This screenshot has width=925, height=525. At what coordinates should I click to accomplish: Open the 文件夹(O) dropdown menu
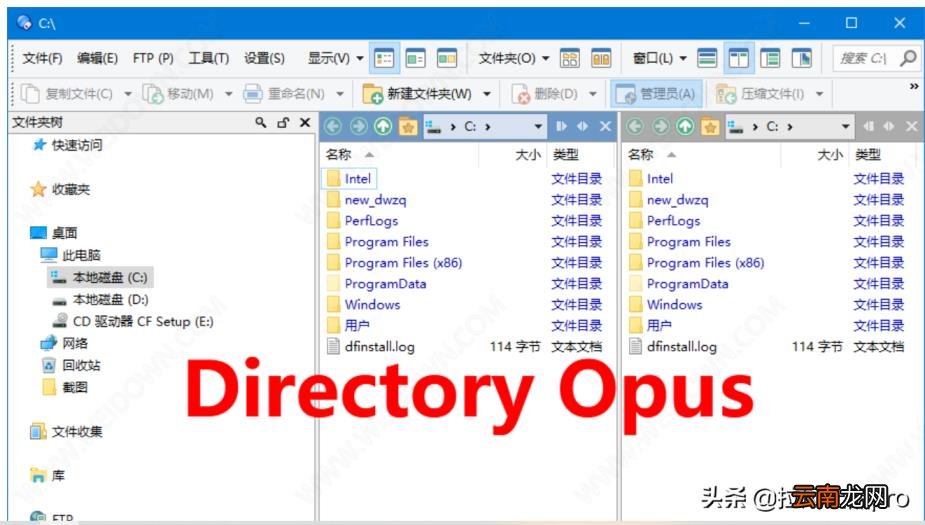[513, 58]
